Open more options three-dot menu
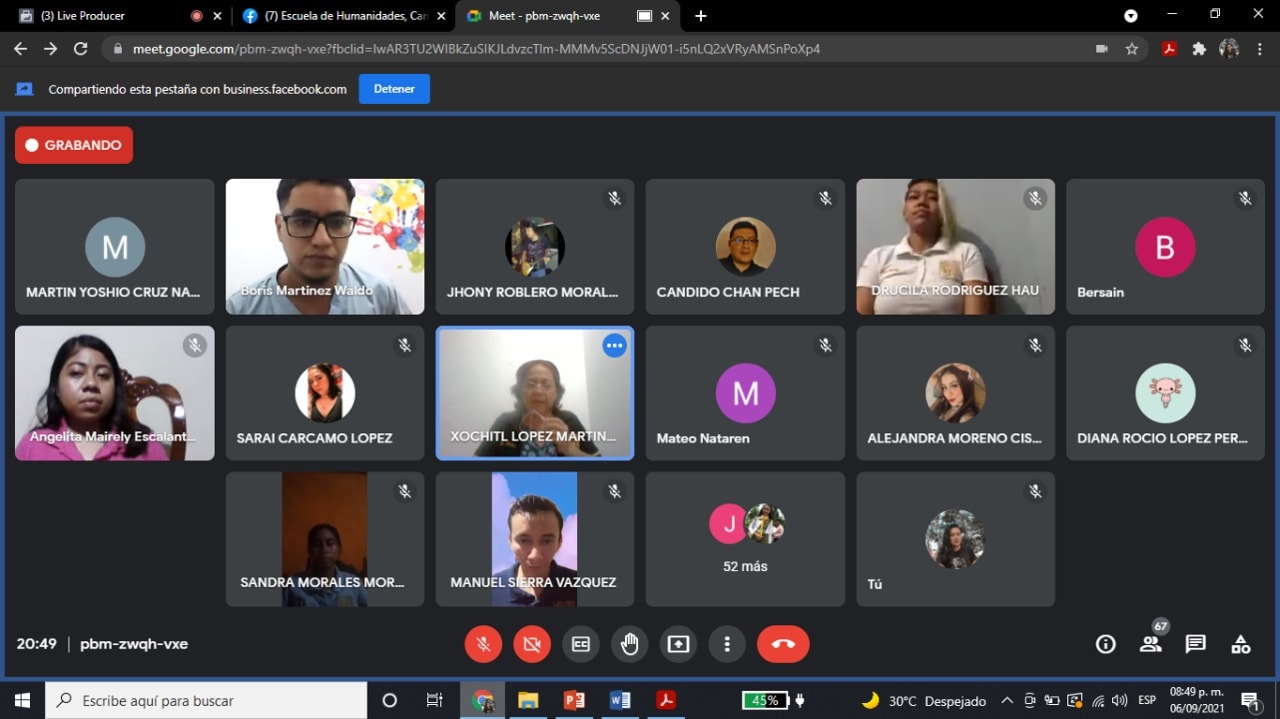This screenshot has height=719, width=1280. 727,645
